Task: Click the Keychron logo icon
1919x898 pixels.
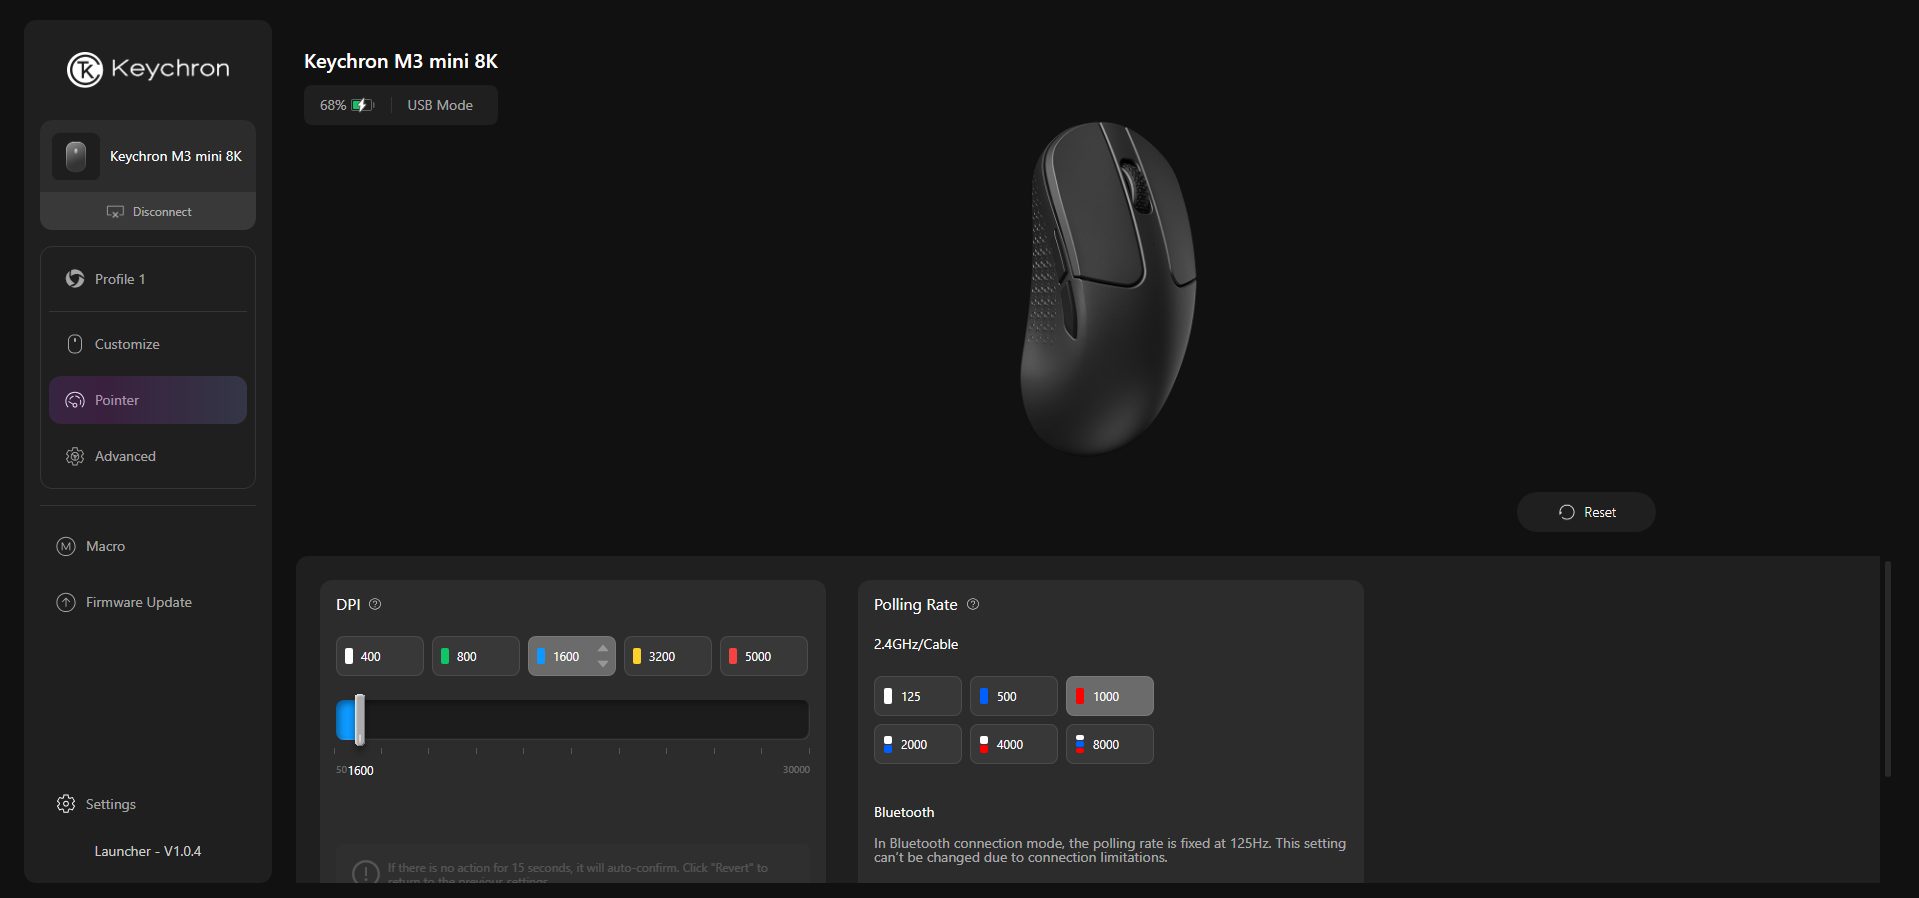Action: tap(85, 69)
